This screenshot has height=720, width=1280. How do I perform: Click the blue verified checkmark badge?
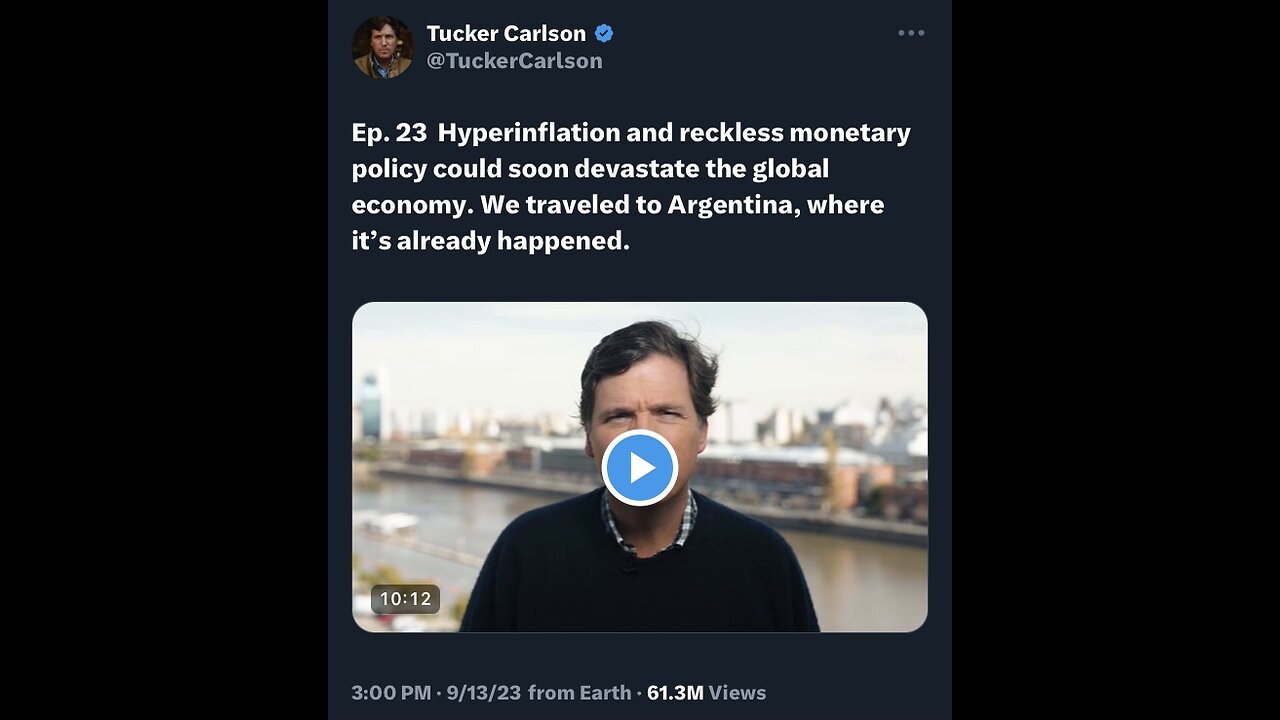coord(604,33)
